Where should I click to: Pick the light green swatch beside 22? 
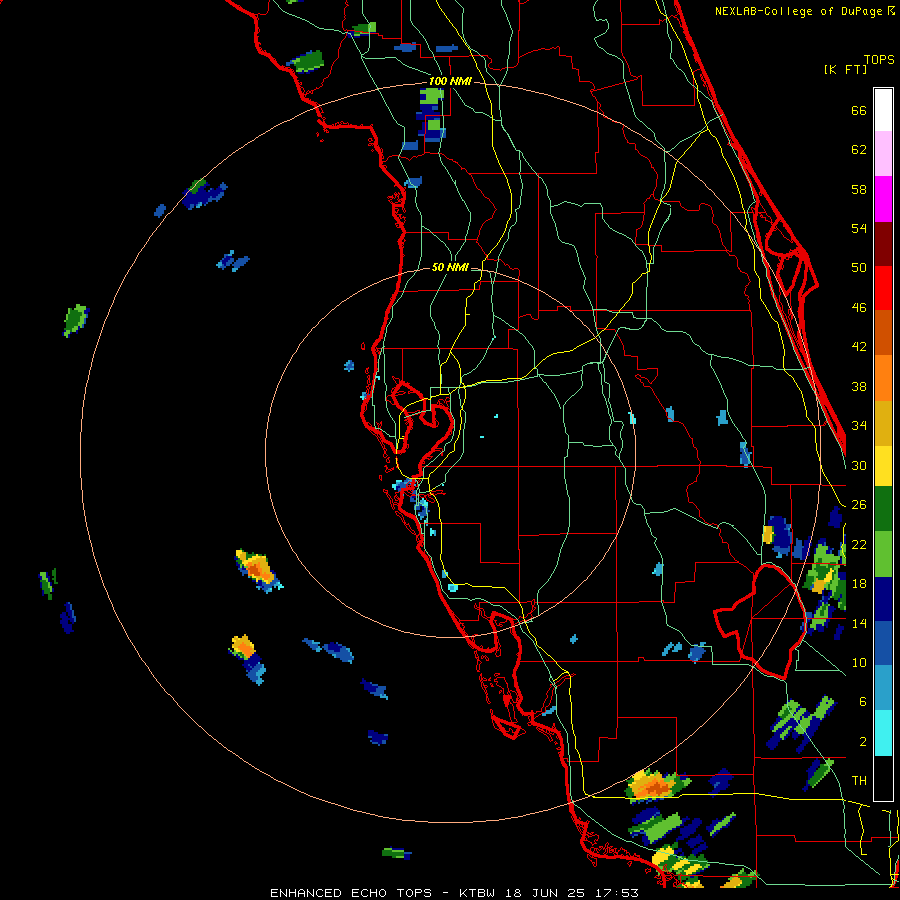[883, 554]
